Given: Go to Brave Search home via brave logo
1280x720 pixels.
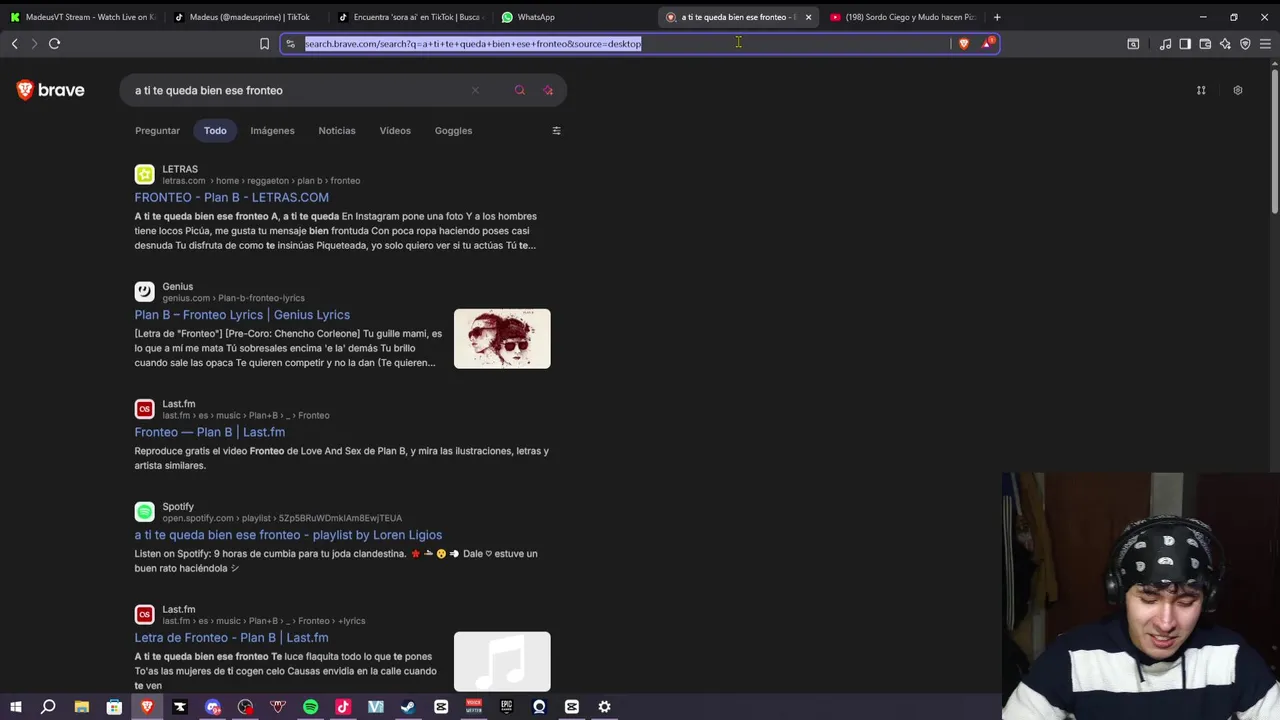Looking at the screenshot, I should point(50,90).
